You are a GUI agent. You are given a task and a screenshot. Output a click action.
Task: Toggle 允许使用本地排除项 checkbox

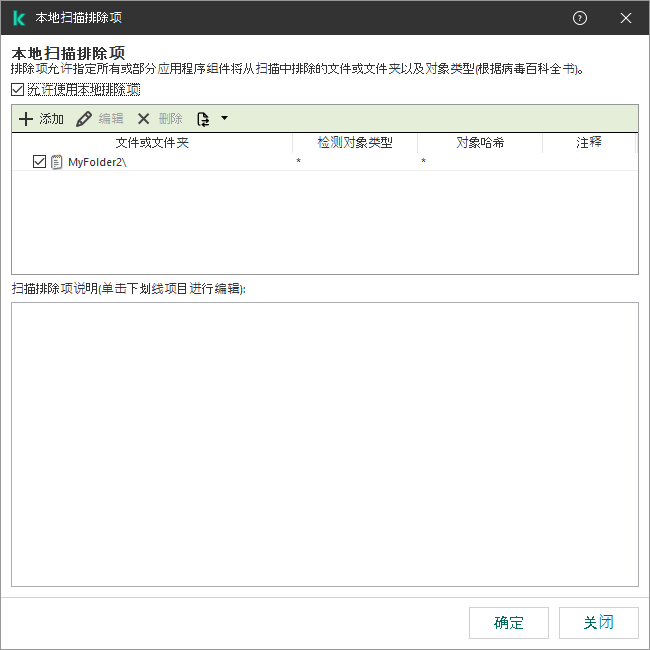18,89
